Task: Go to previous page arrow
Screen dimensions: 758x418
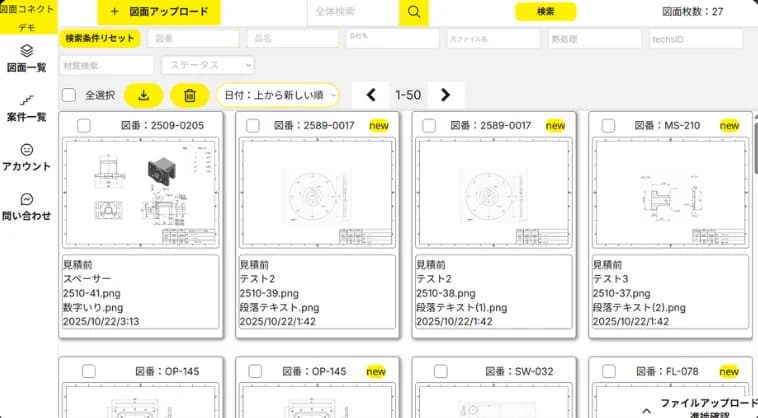Action: point(371,95)
